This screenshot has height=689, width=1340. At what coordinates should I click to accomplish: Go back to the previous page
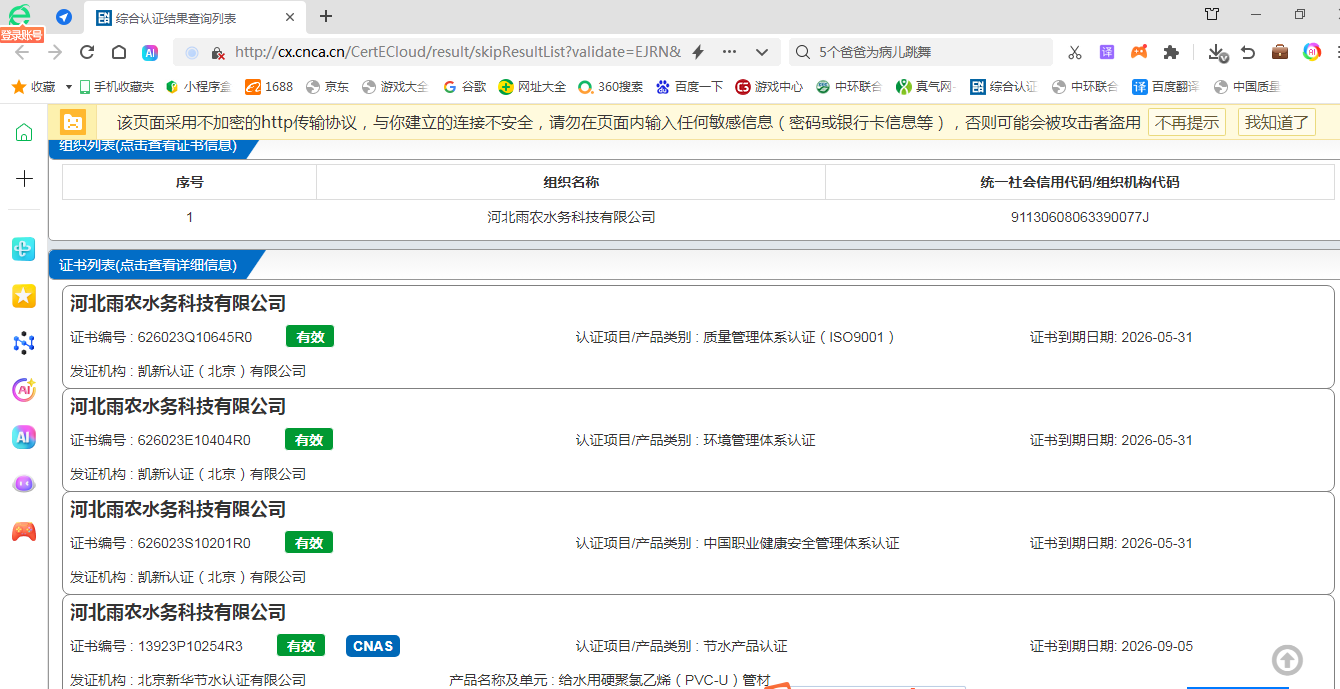[22, 52]
